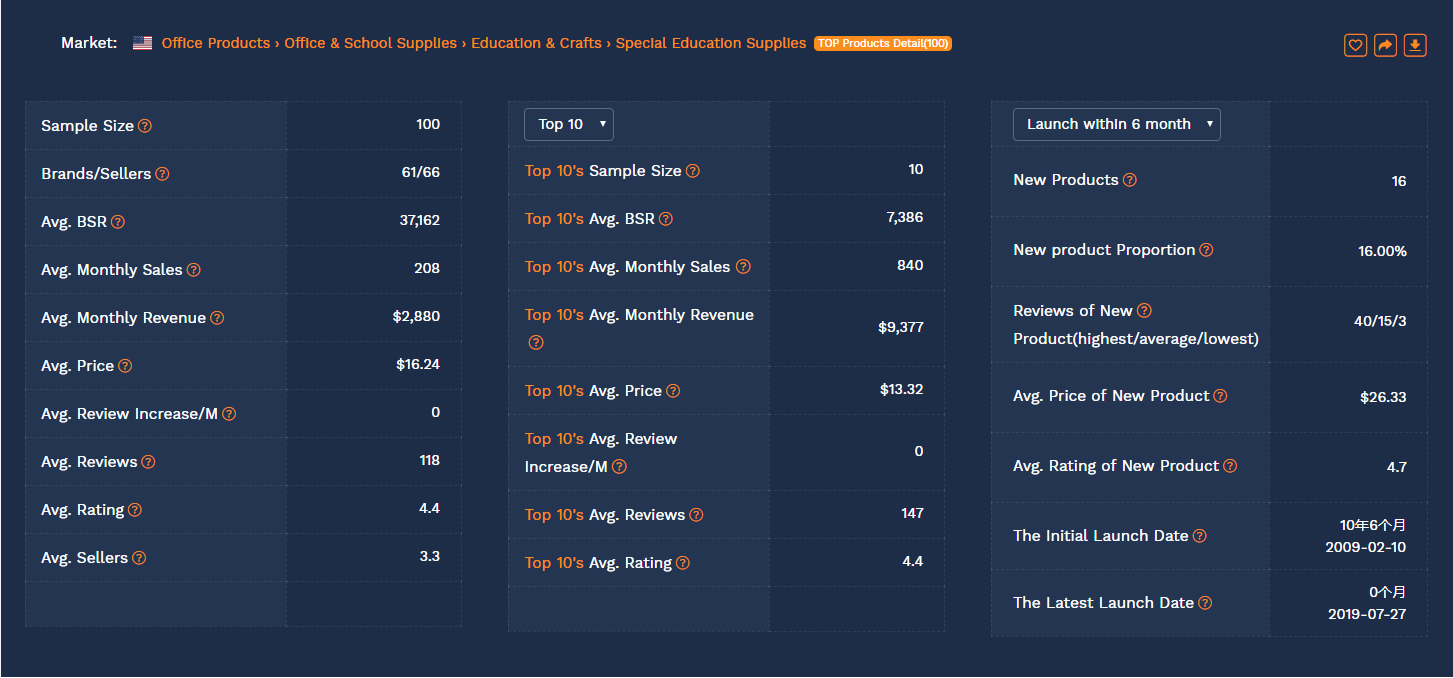Open the Office Products breadcrumb link
Viewport: 1453px width, 678px height.
pos(215,43)
